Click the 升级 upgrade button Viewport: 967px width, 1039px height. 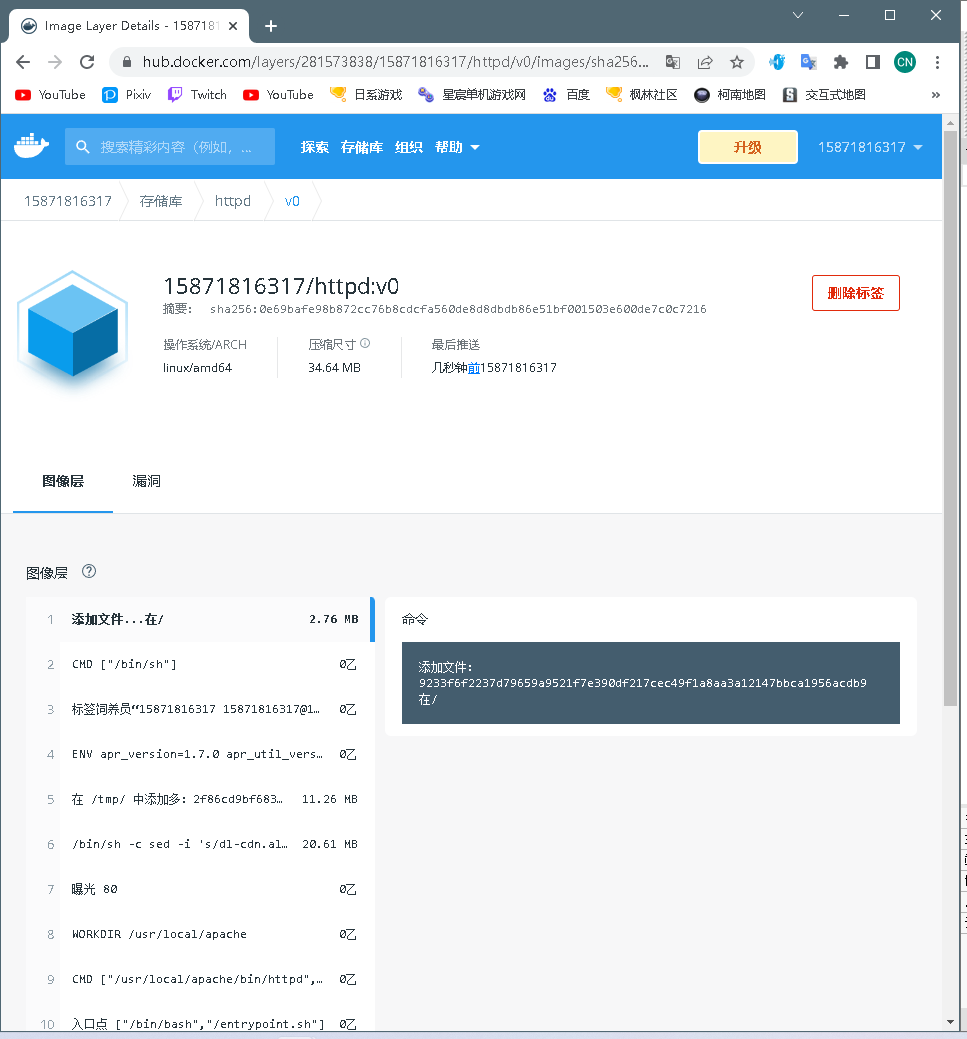pyautogui.click(x=748, y=147)
